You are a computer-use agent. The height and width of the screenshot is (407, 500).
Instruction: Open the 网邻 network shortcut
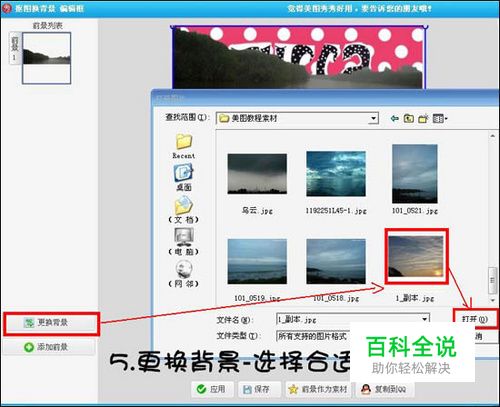point(184,273)
